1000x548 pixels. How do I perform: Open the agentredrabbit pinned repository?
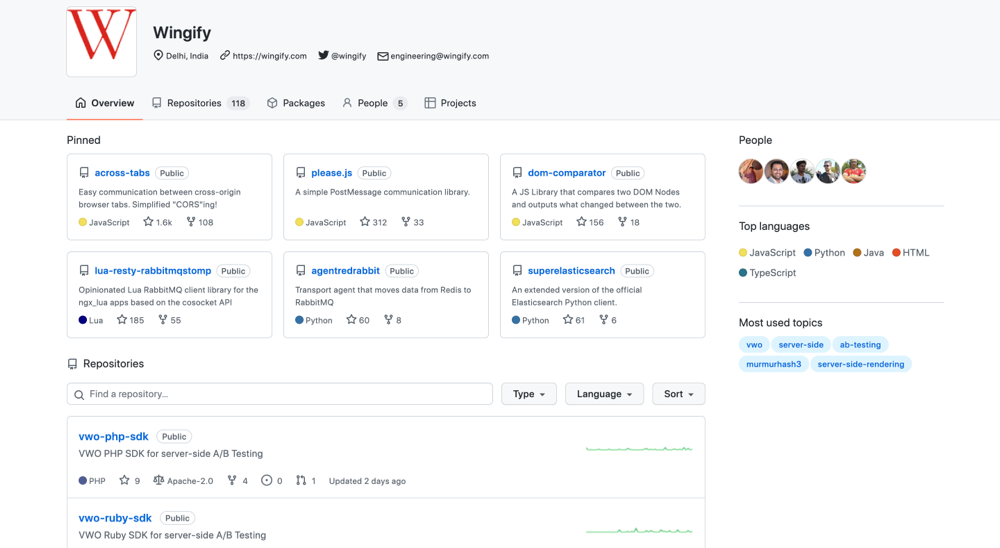click(345, 270)
